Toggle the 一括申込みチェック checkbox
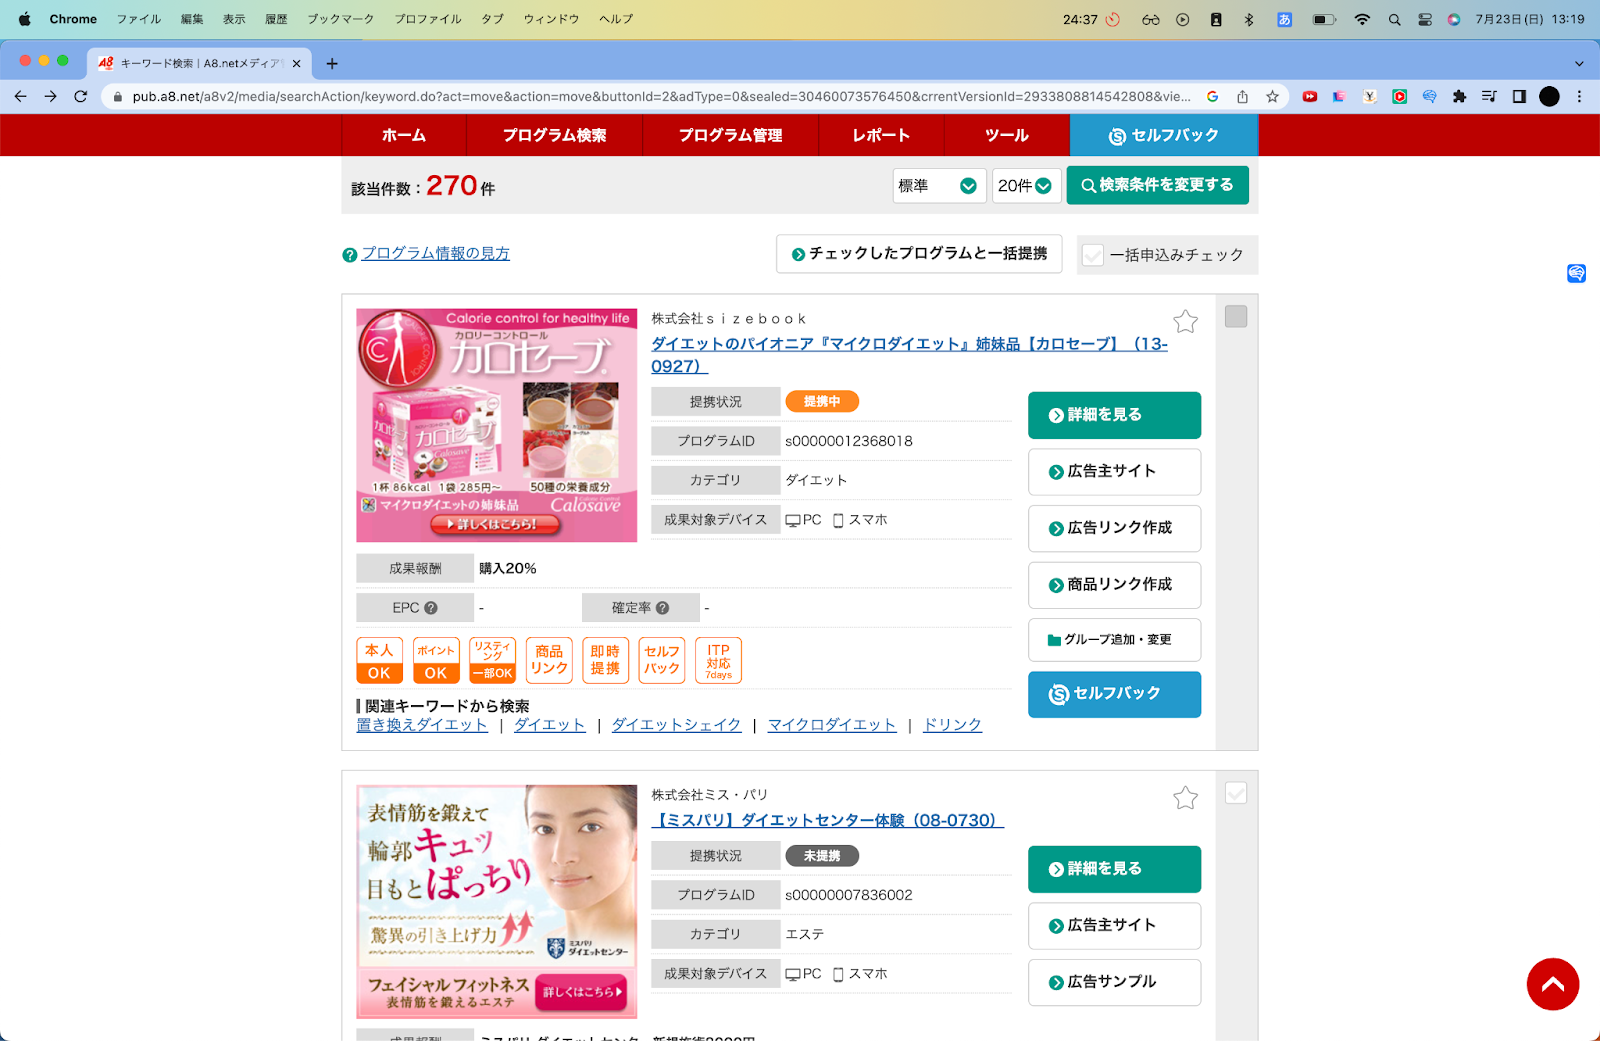The image size is (1600, 1041). coord(1093,255)
